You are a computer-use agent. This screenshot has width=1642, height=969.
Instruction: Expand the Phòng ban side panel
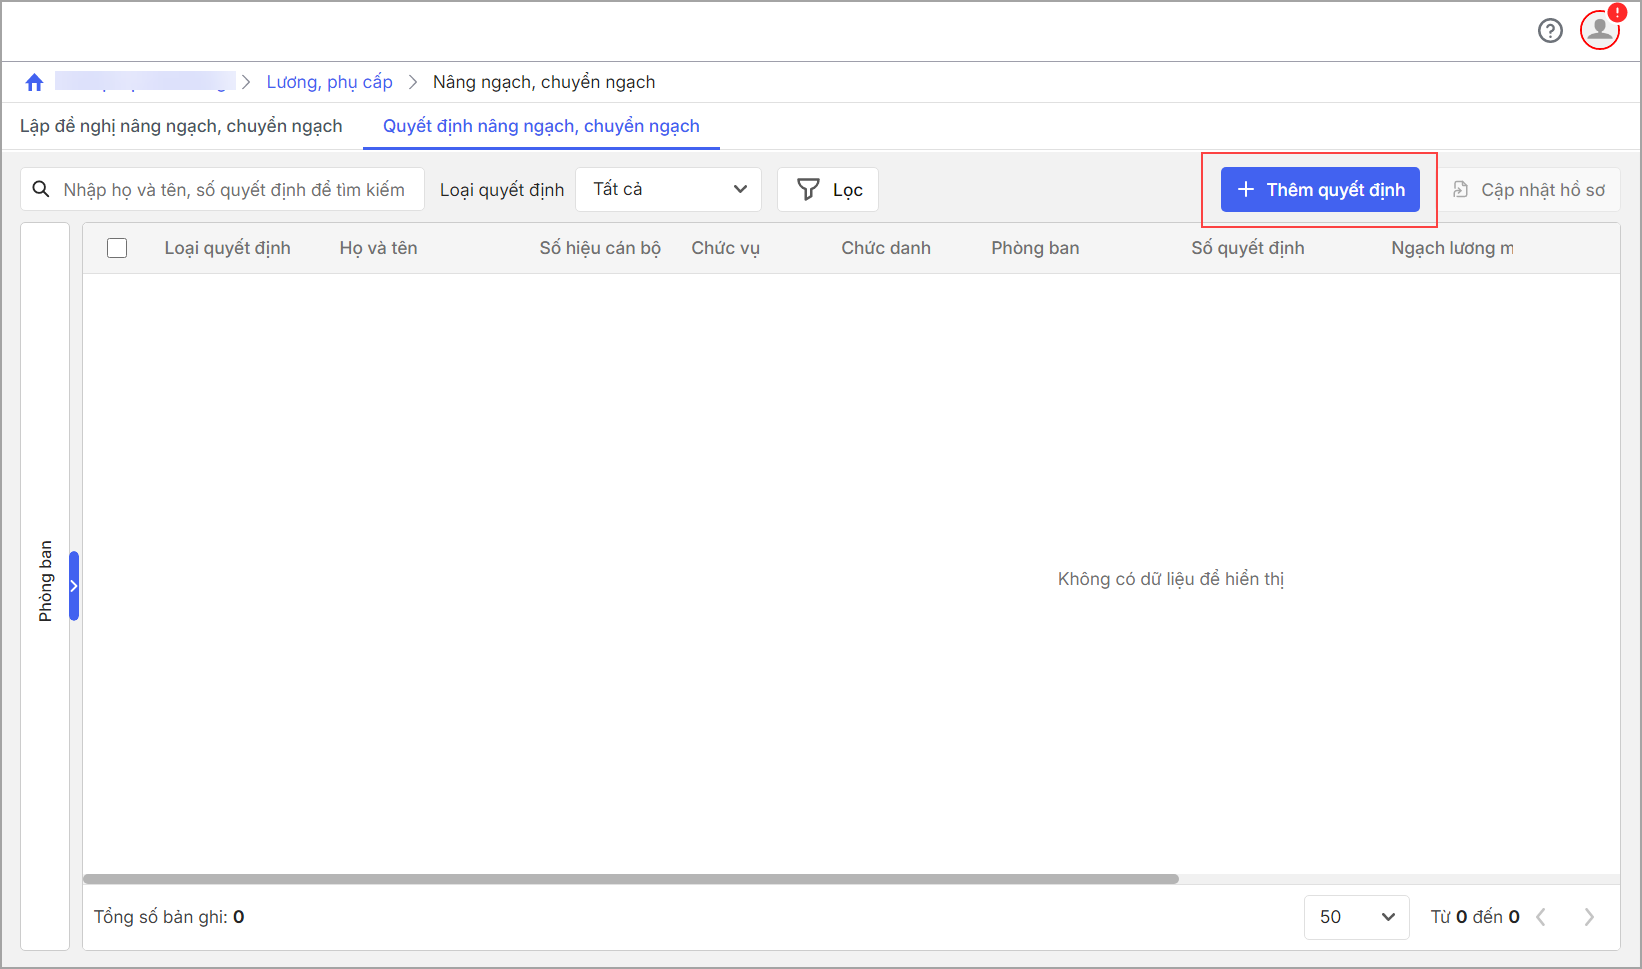74,586
